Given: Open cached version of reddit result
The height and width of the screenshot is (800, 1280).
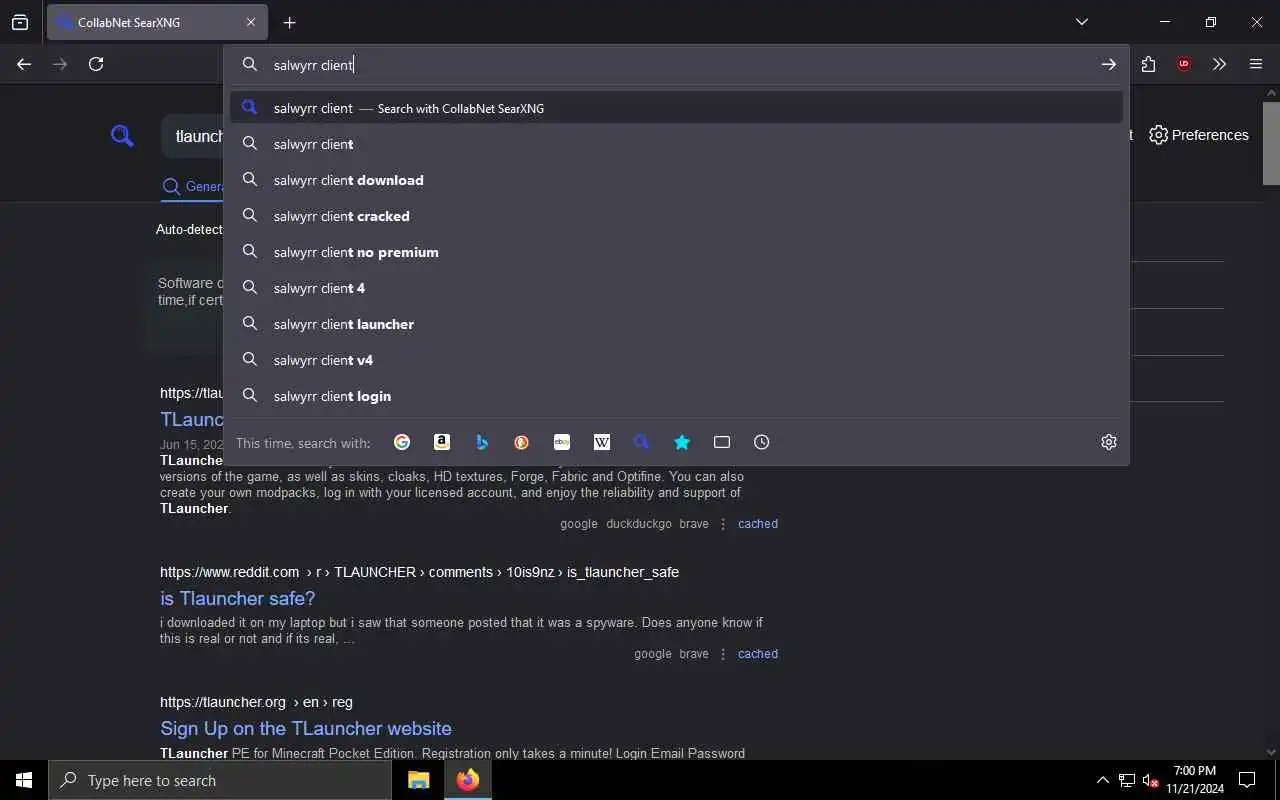Looking at the screenshot, I should 758,654.
